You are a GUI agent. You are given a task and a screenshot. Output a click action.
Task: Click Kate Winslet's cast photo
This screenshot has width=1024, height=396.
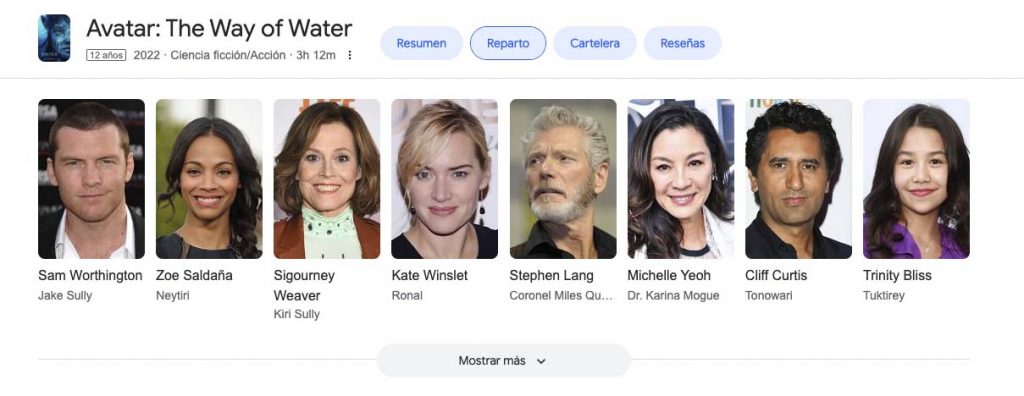[445, 179]
